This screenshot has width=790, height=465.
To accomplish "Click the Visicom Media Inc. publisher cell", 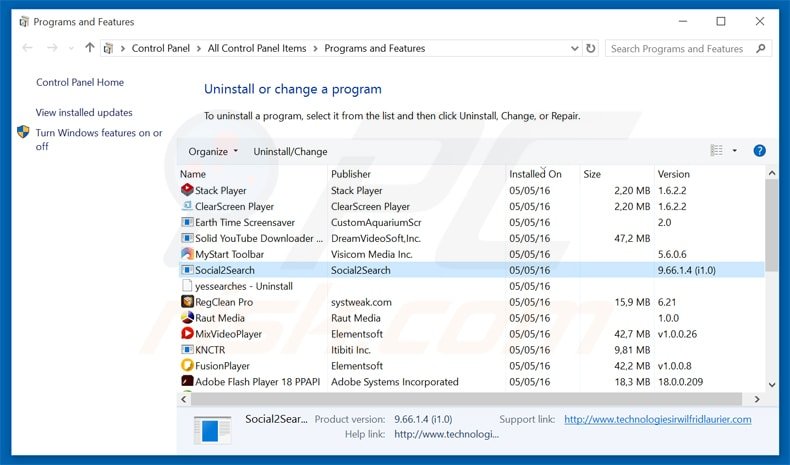I will click(371, 254).
